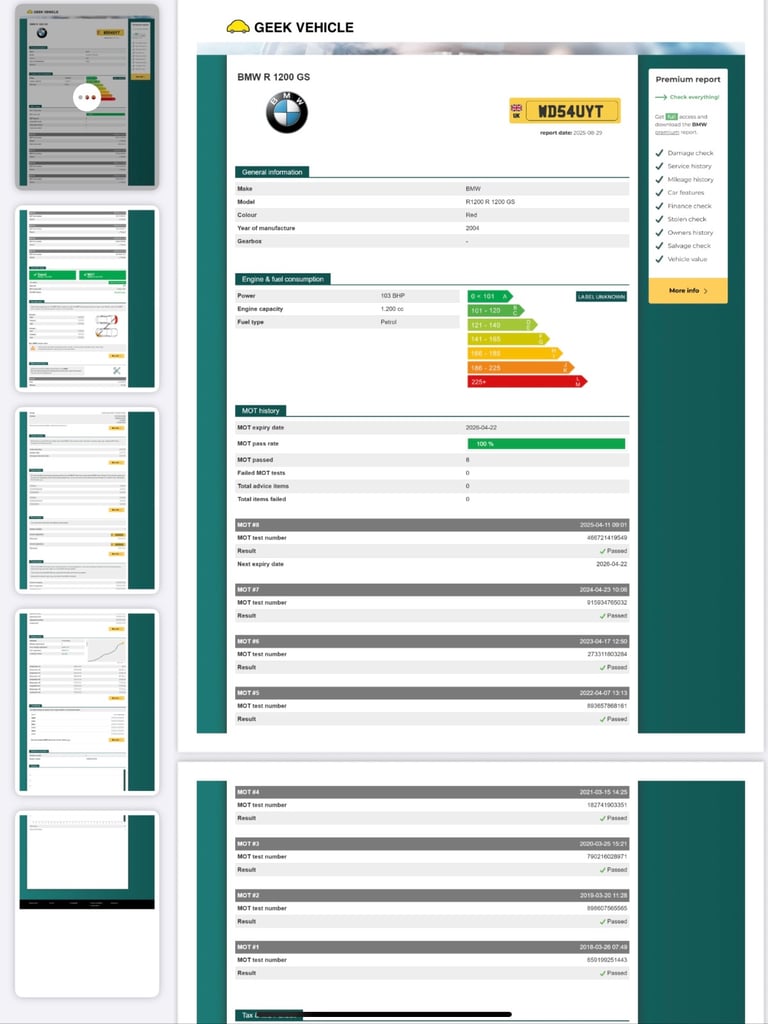
Task: Click the MOT #4 header bar
Action: click(432, 792)
